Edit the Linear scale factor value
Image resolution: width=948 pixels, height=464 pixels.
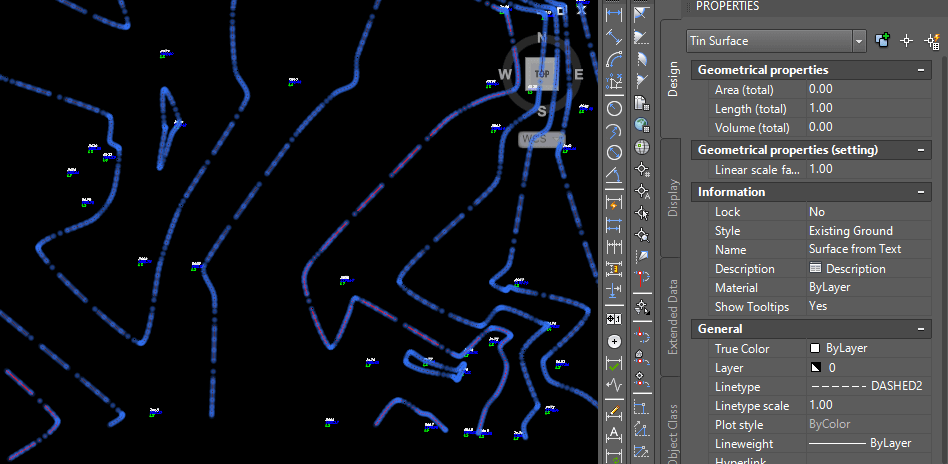pos(869,169)
